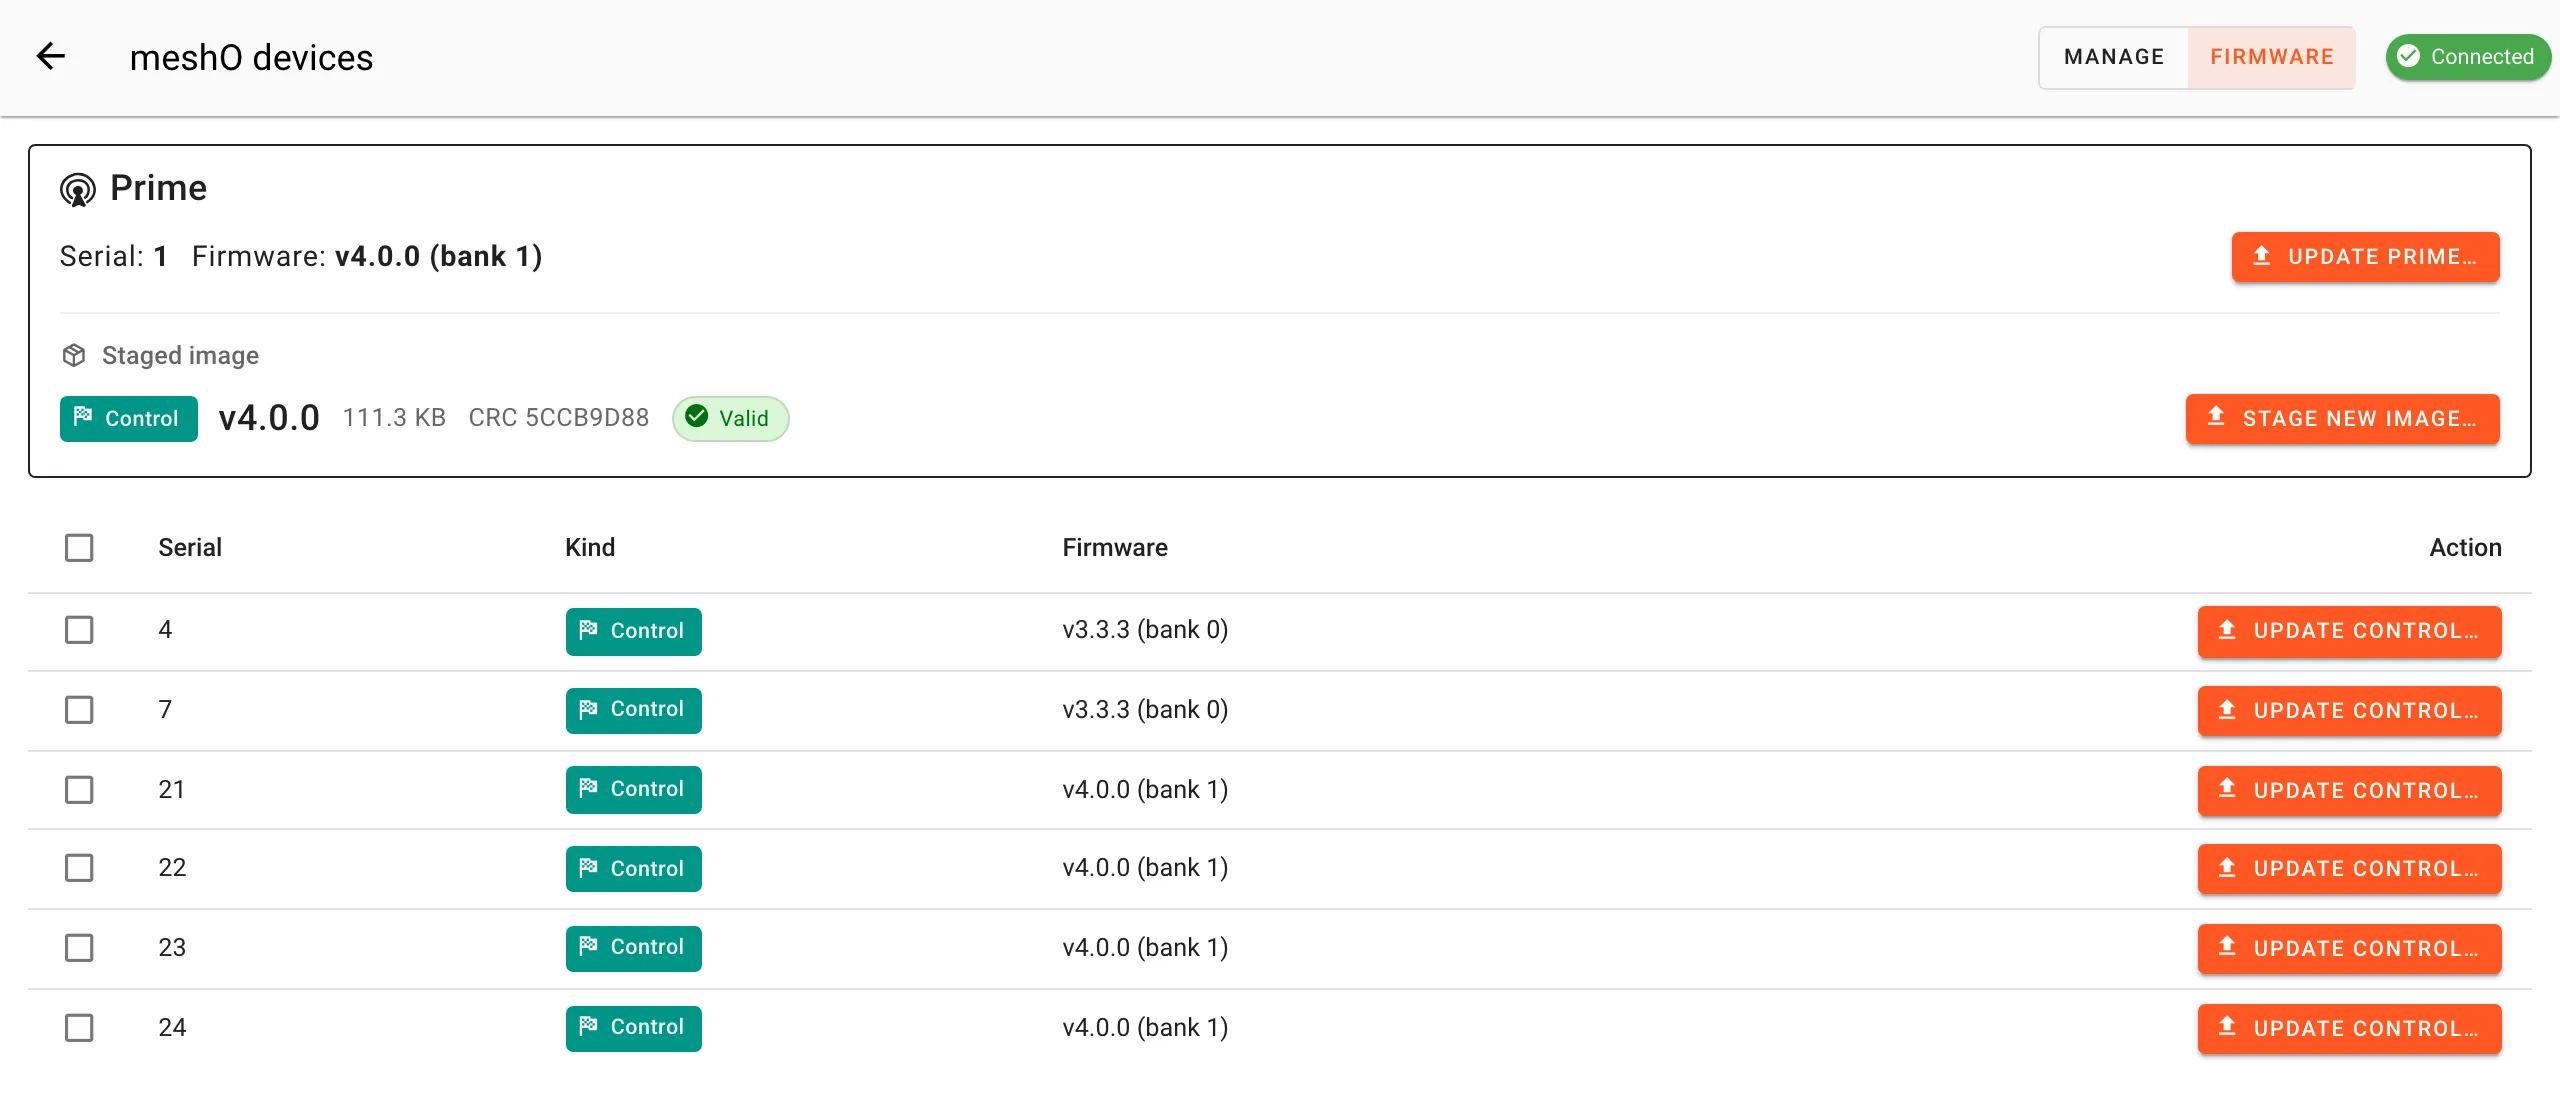The image size is (2560, 1112).
Task: Click the Connected status chip
Action: tap(2468, 57)
